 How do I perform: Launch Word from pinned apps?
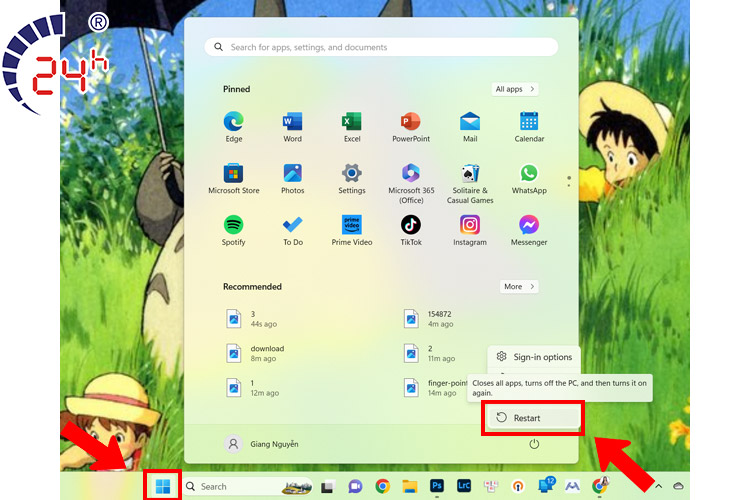[292, 127]
